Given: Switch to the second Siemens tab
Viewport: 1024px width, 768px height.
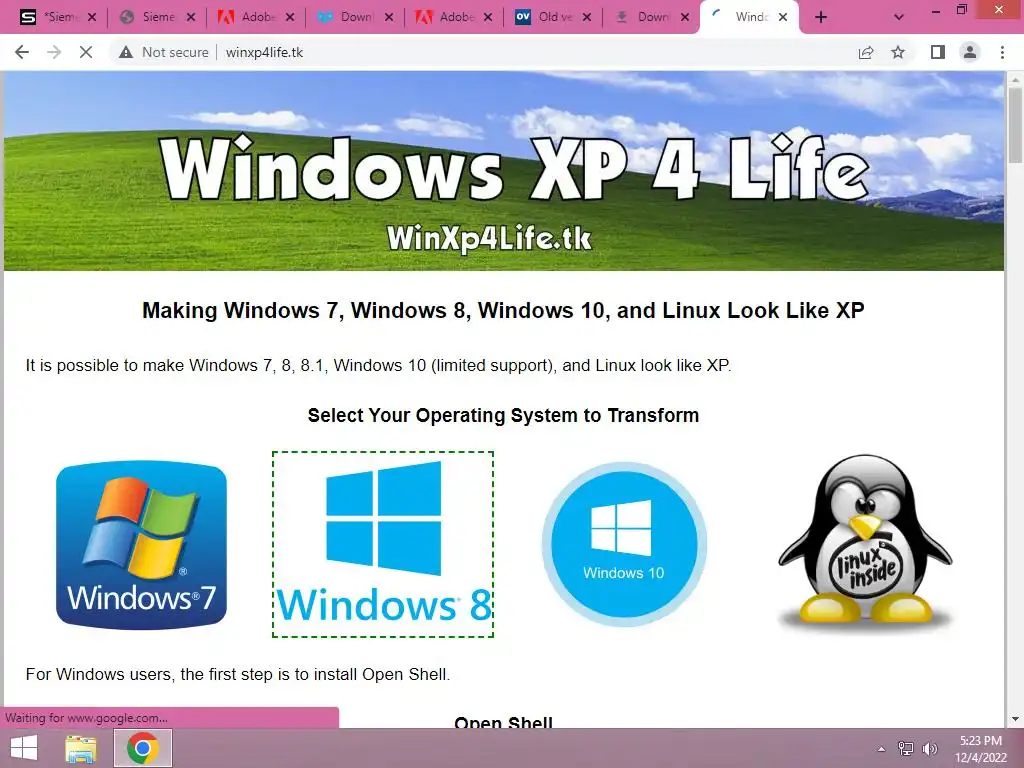Looking at the screenshot, I should (x=157, y=17).
